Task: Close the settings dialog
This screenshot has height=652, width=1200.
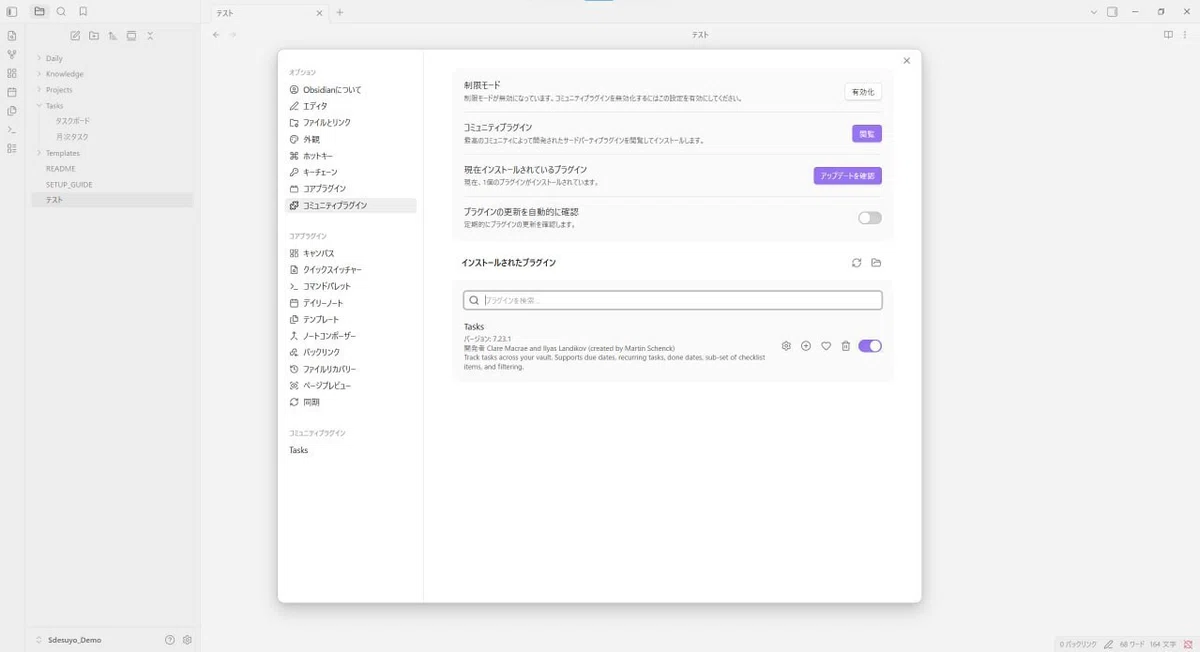Action: [x=907, y=61]
